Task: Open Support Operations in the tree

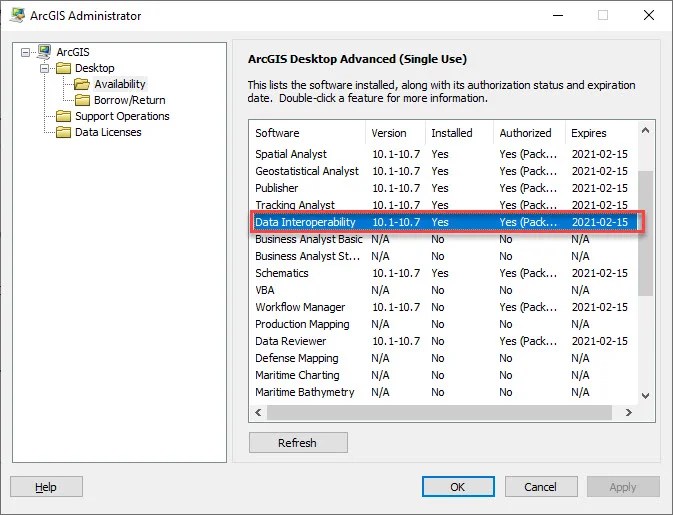Action: [x=122, y=116]
